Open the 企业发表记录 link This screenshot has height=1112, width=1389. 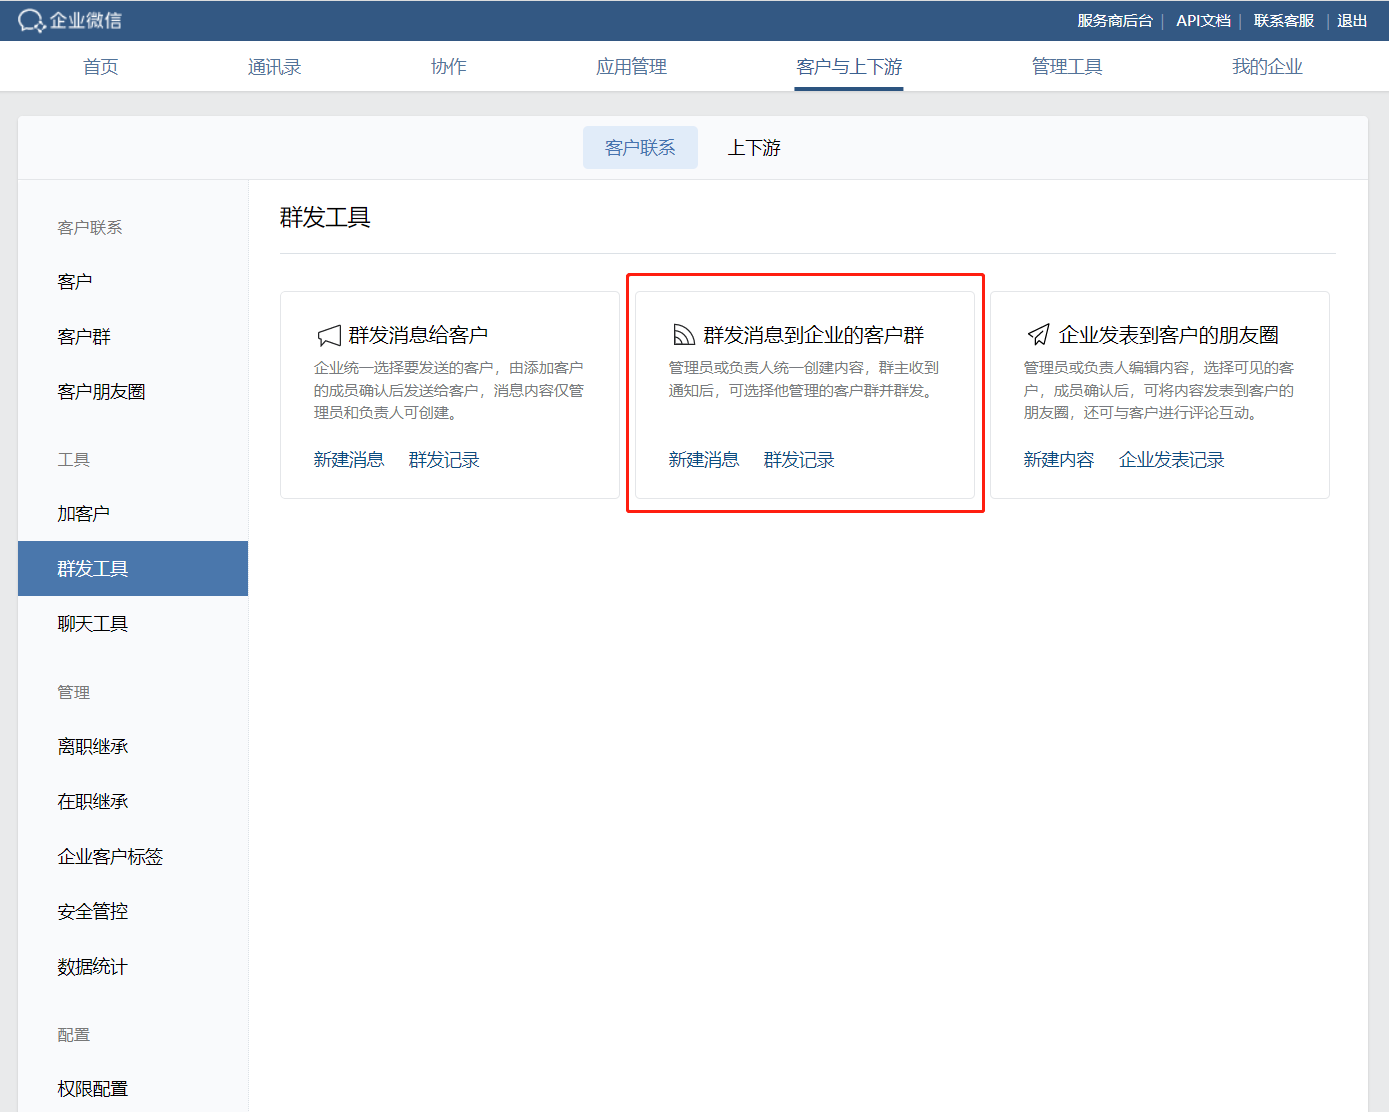1172,460
